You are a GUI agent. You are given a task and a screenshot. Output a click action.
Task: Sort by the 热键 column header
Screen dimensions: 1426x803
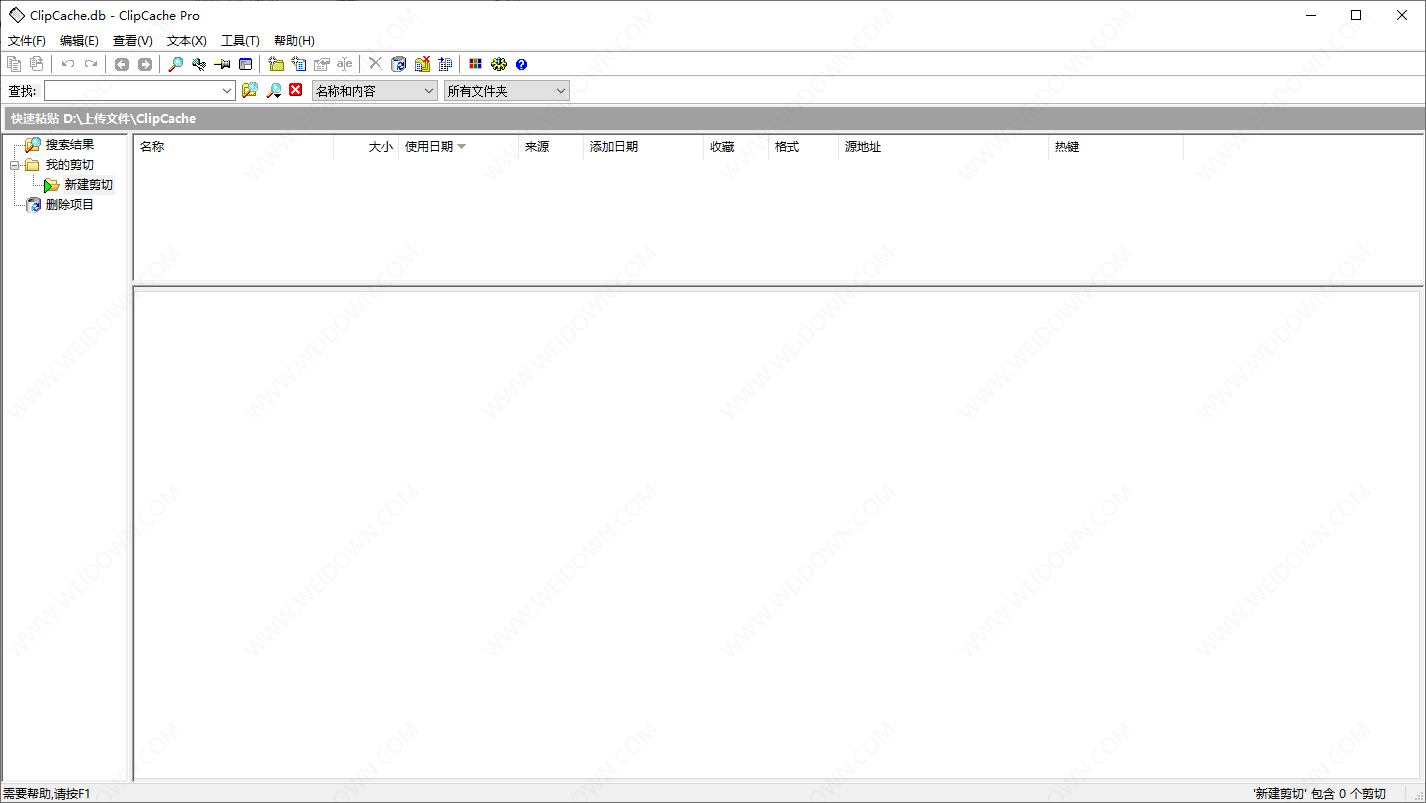(x=1116, y=147)
